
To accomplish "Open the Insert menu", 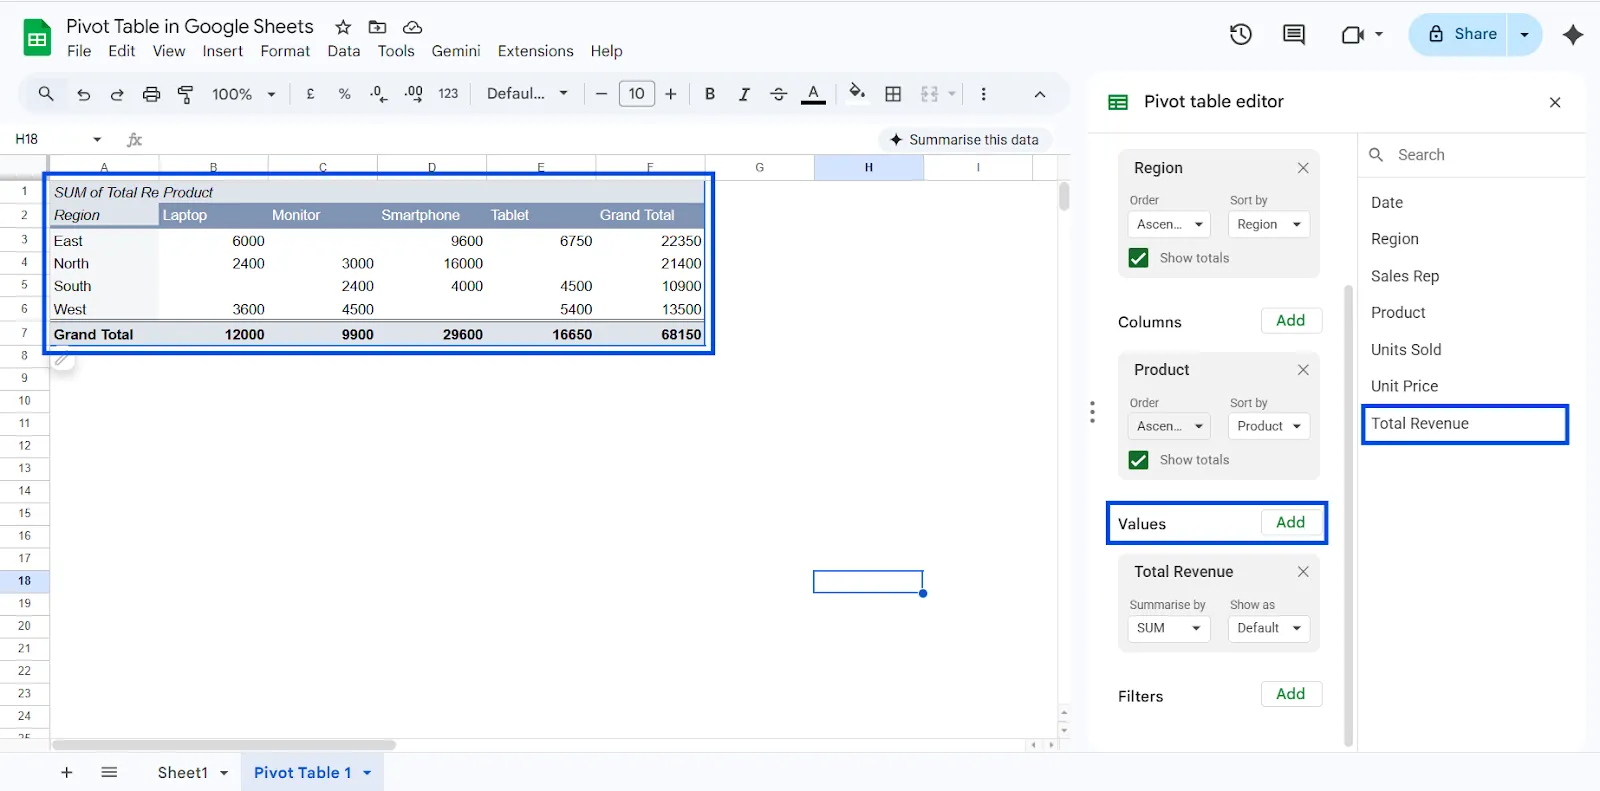I will 222,51.
